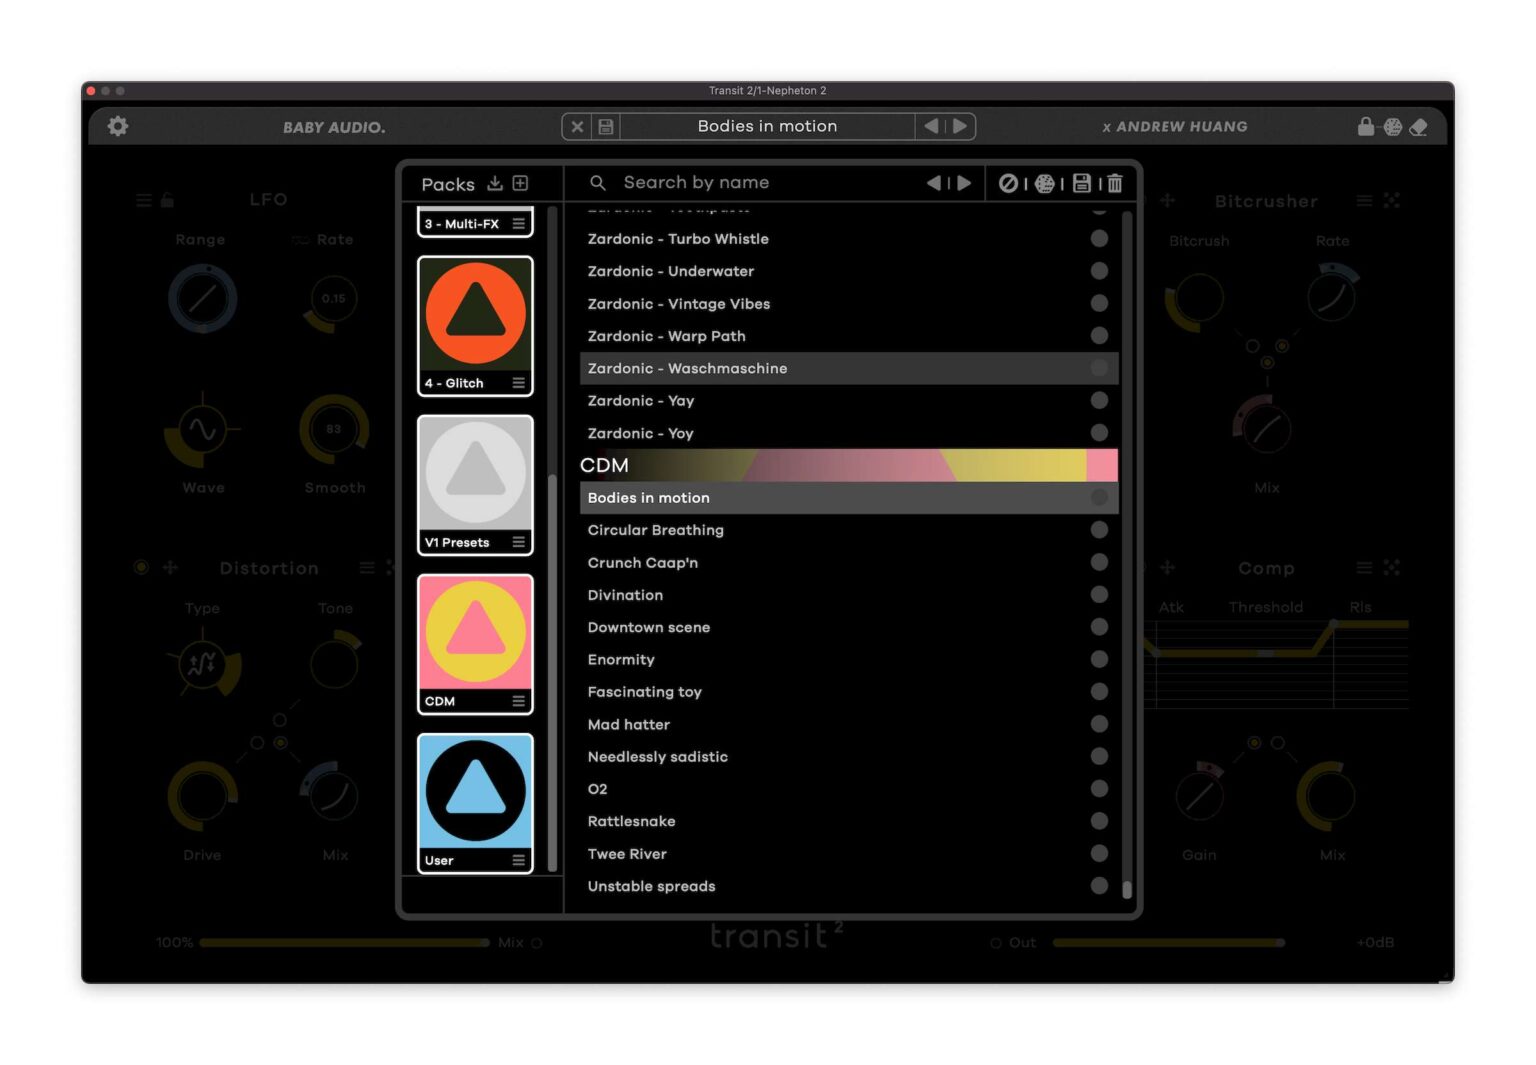The width and height of the screenshot is (1536, 1065).
Task: Toggle the circle beside Zardonic - Underwater
Action: click(x=1099, y=271)
